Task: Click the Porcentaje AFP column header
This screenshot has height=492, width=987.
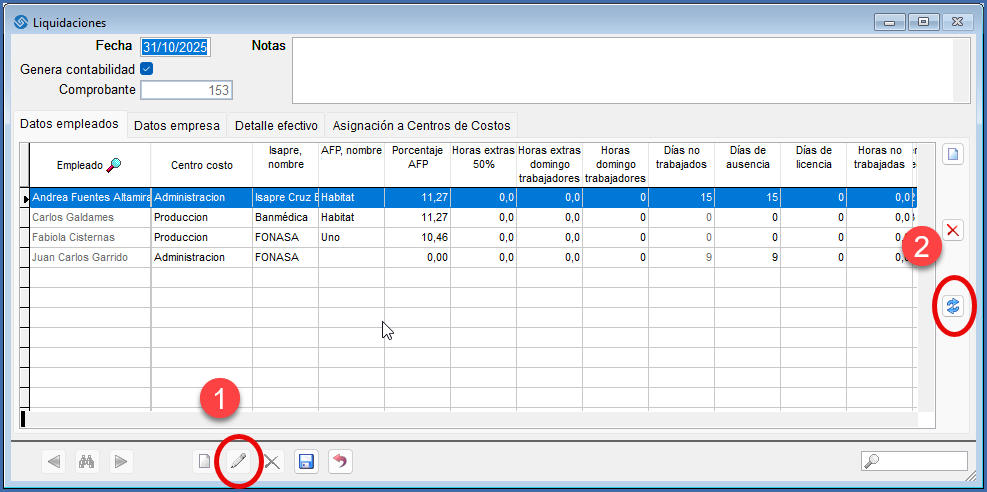Action: click(x=417, y=165)
